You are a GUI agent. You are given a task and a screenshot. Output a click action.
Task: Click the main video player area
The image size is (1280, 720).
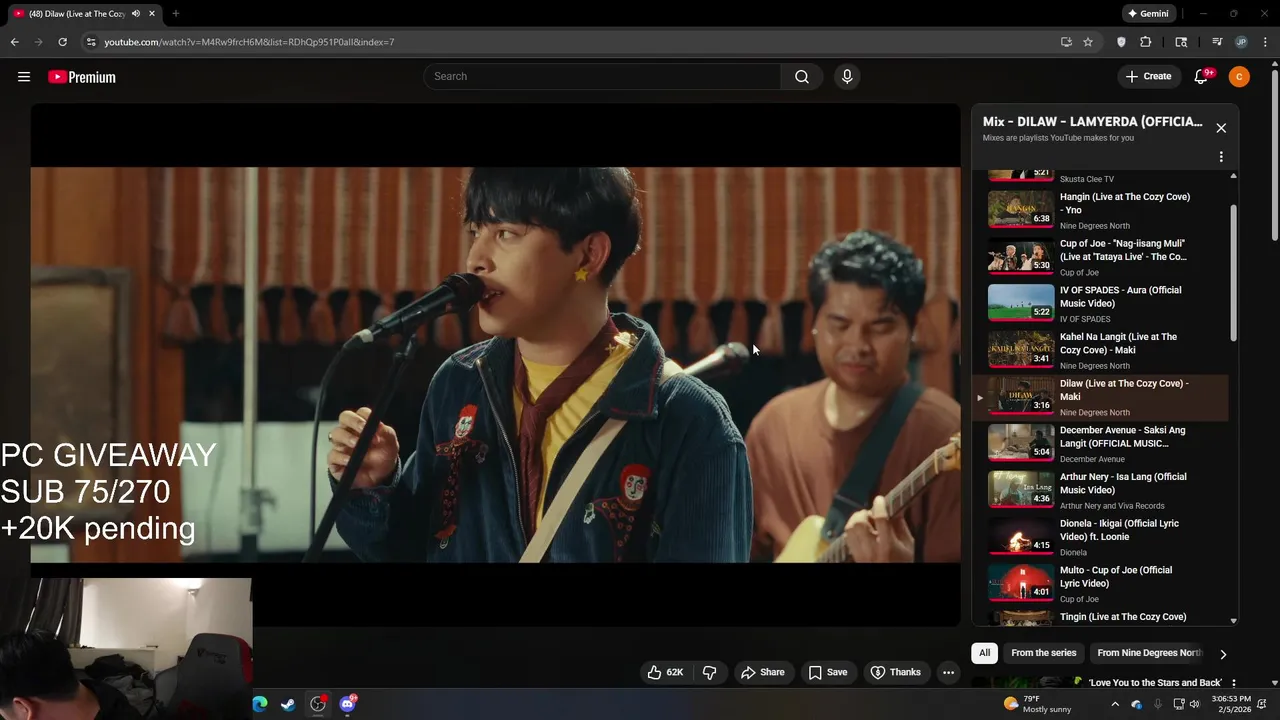495,365
